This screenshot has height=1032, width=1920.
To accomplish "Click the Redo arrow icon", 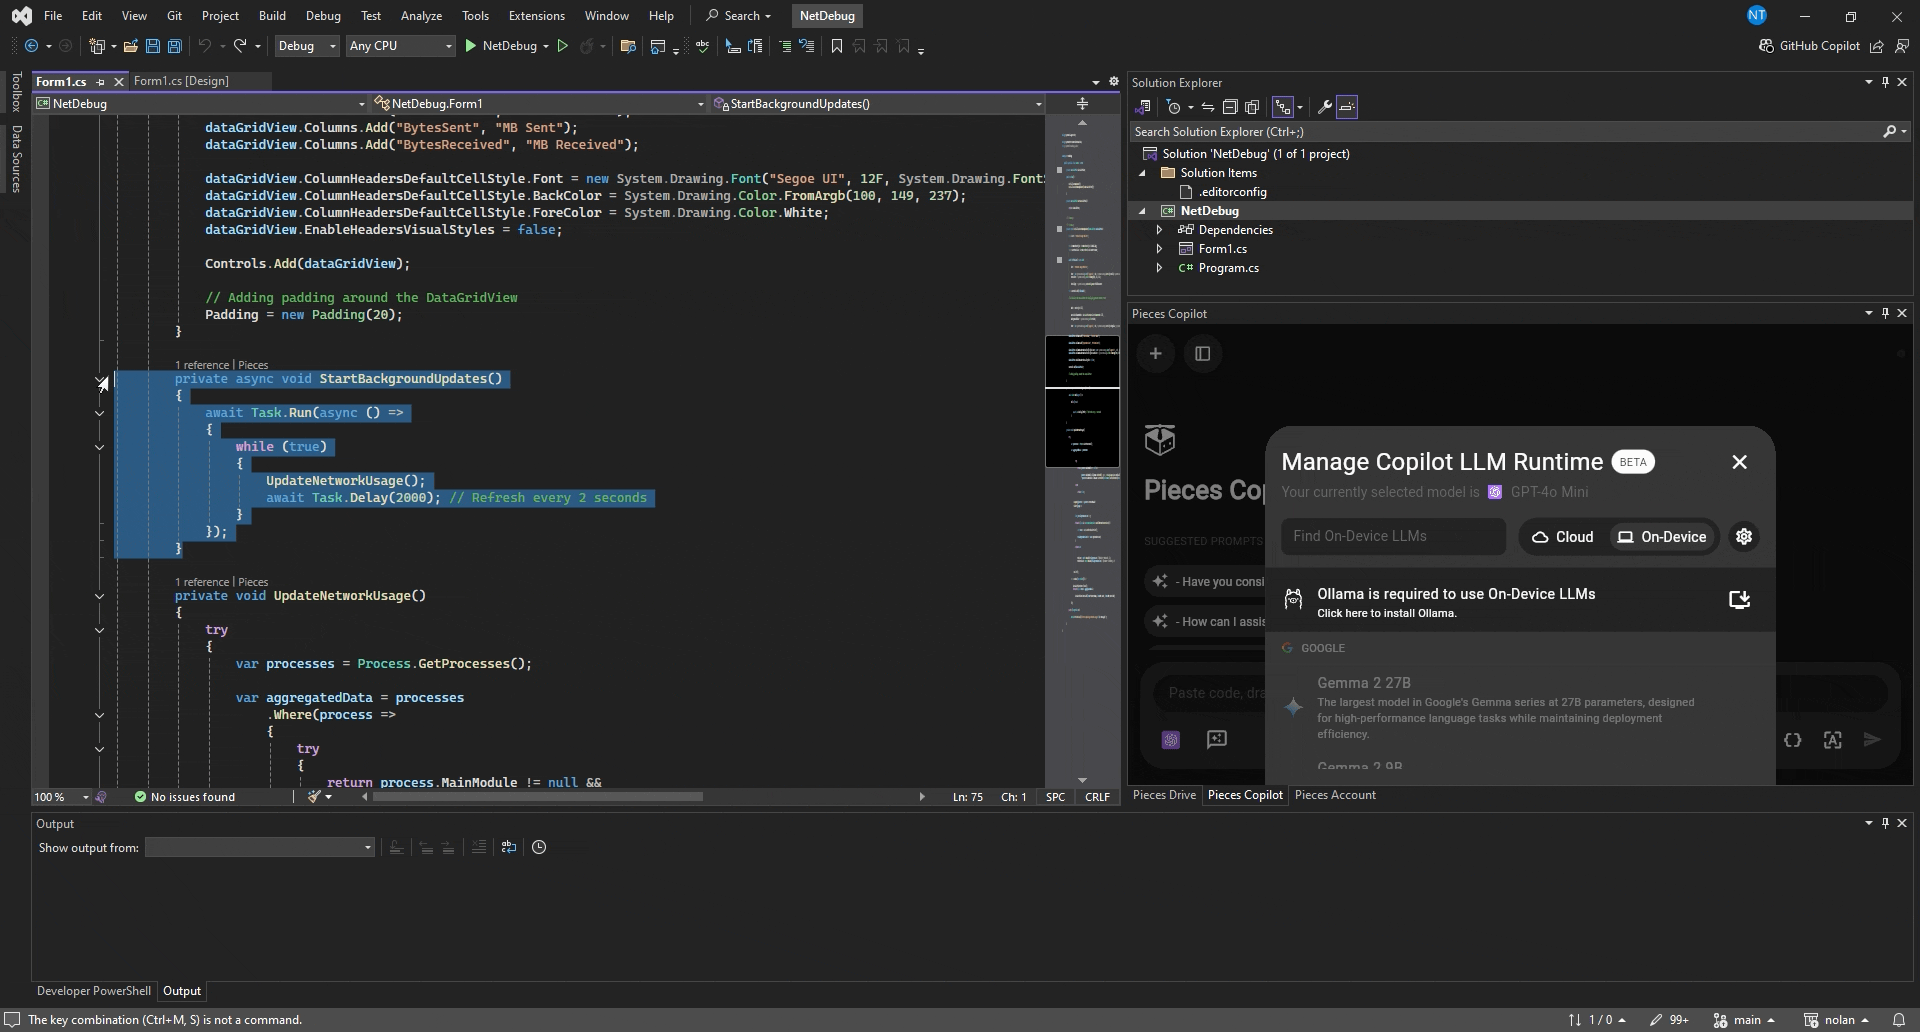I will tap(240, 46).
